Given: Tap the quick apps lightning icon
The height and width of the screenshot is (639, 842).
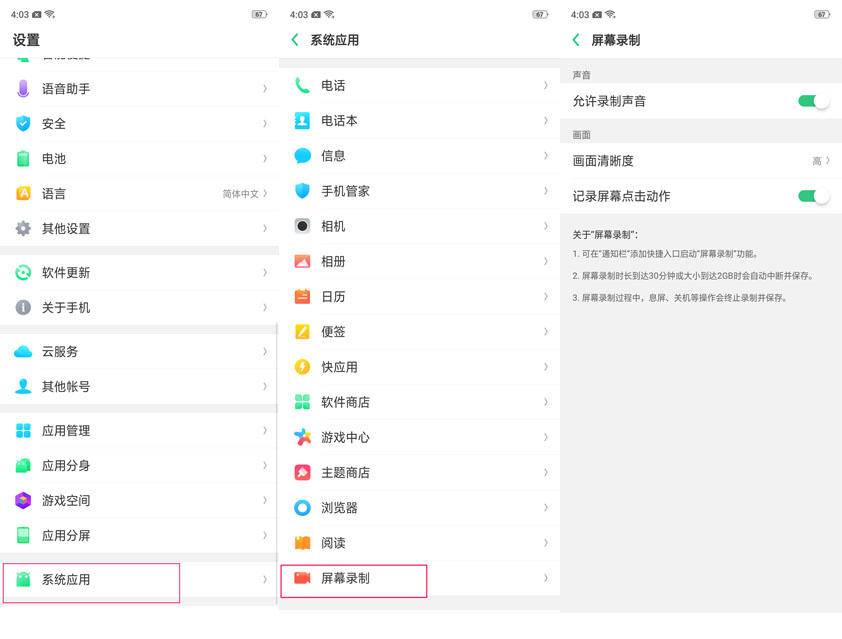Looking at the screenshot, I should [x=302, y=367].
